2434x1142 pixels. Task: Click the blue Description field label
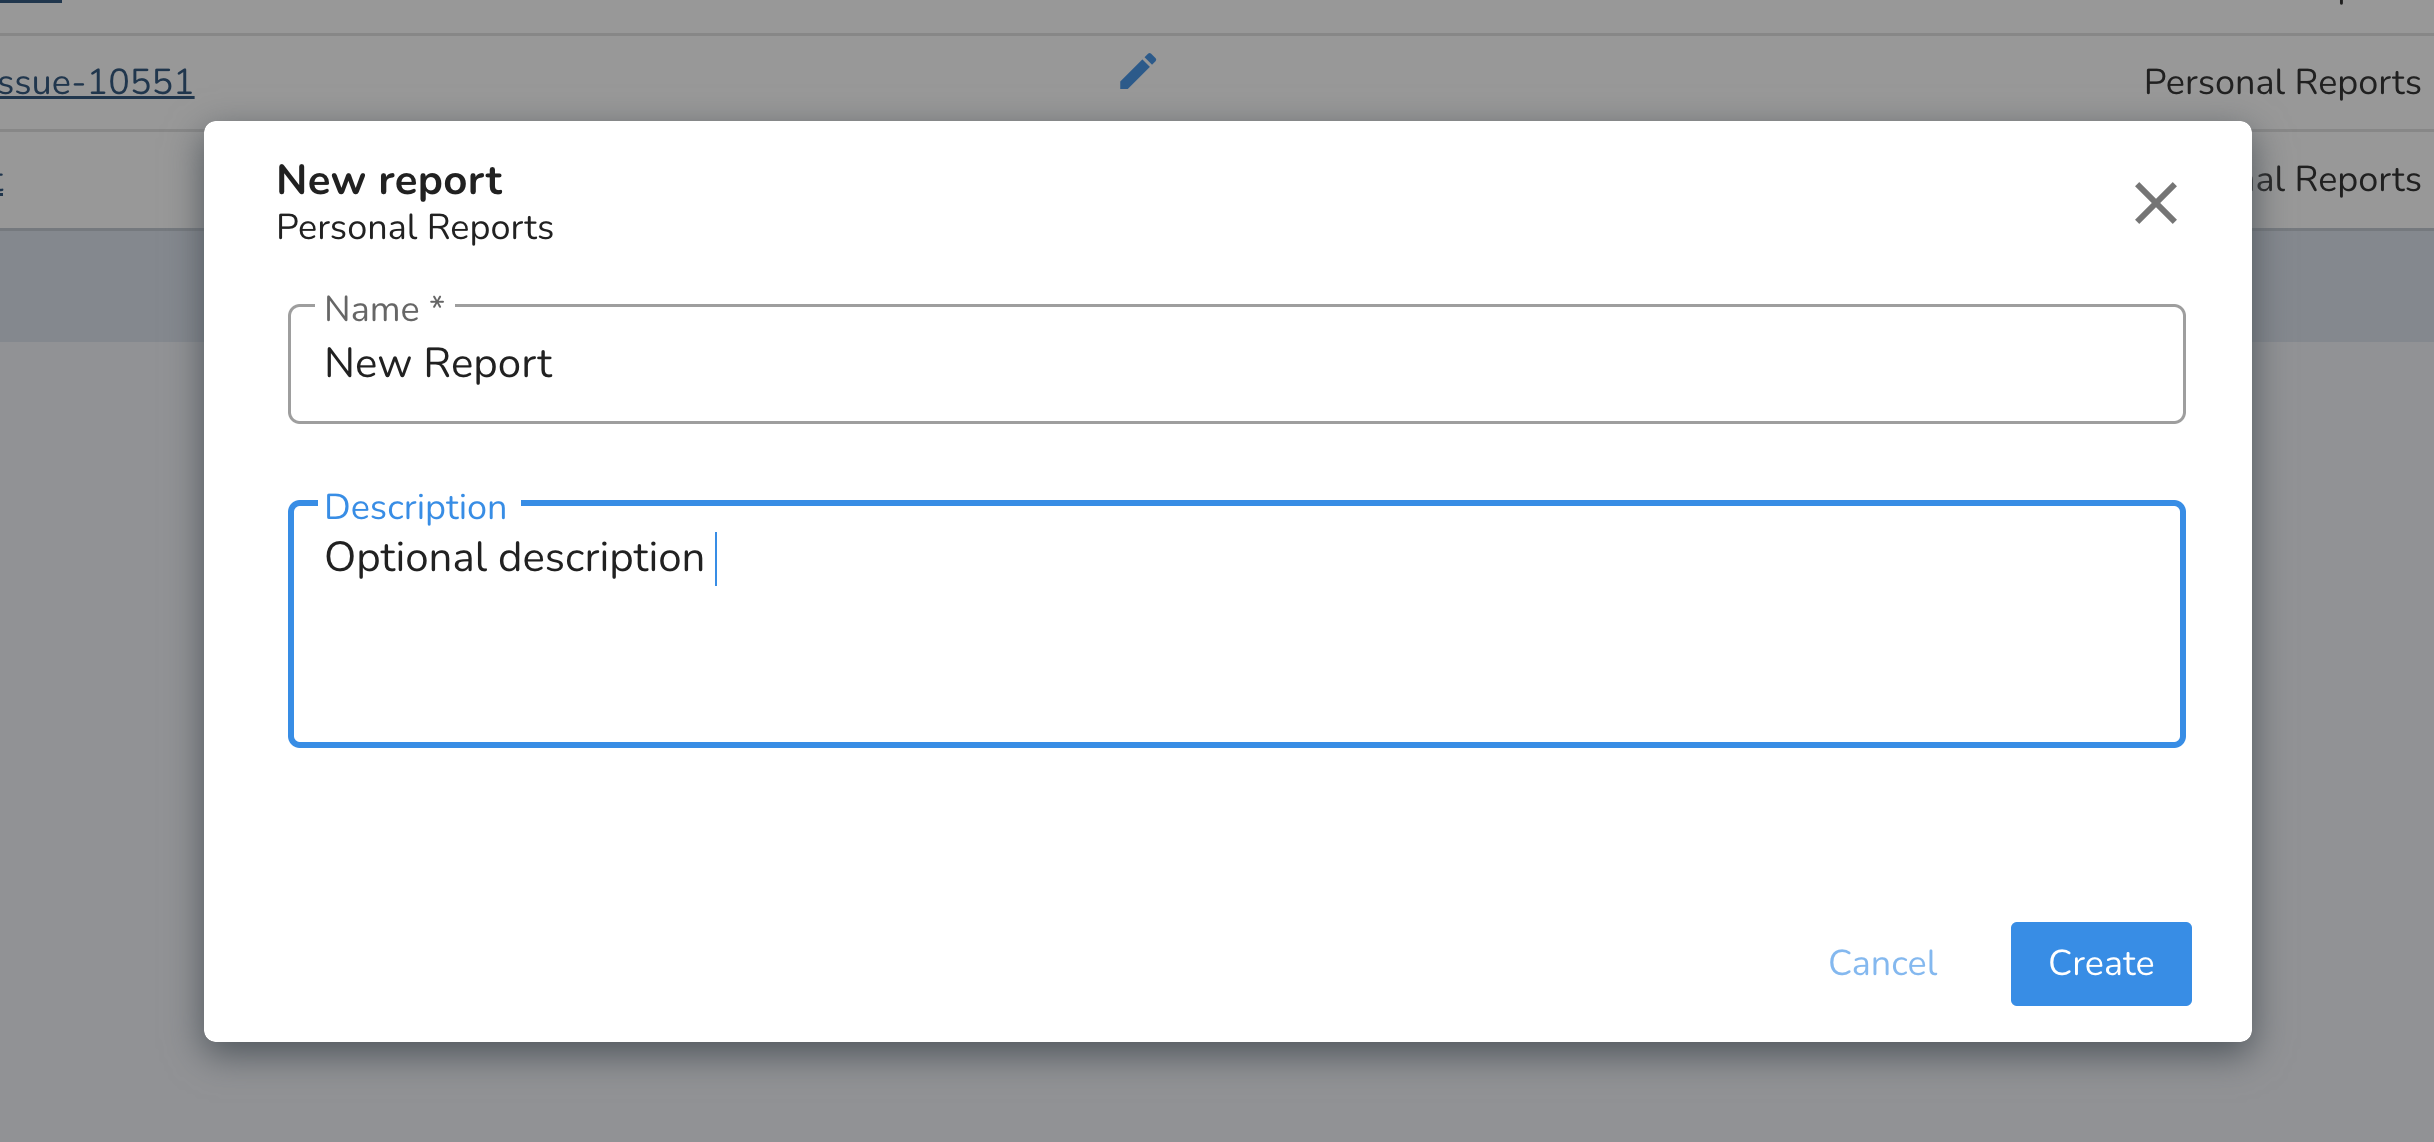pos(415,507)
